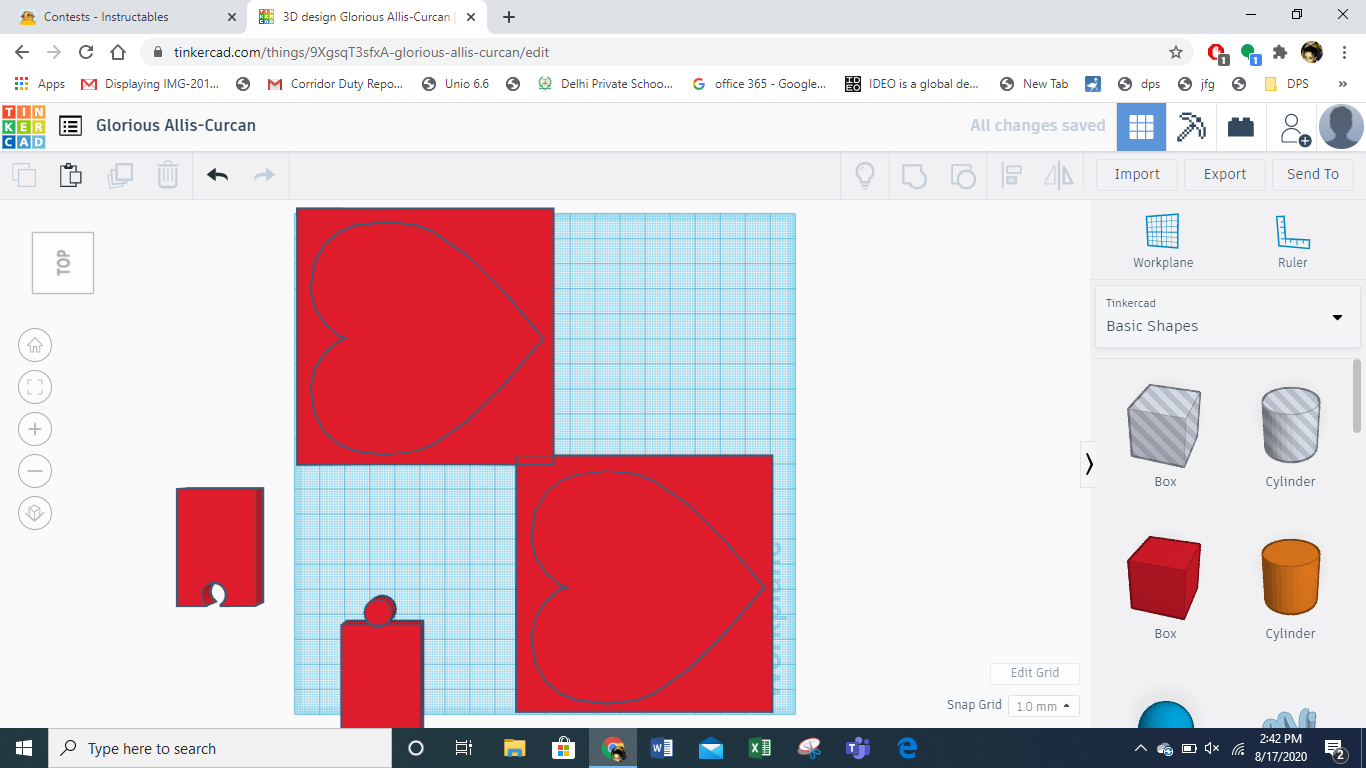Open Word from the taskbar
The height and width of the screenshot is (768, 1366).
661,748
